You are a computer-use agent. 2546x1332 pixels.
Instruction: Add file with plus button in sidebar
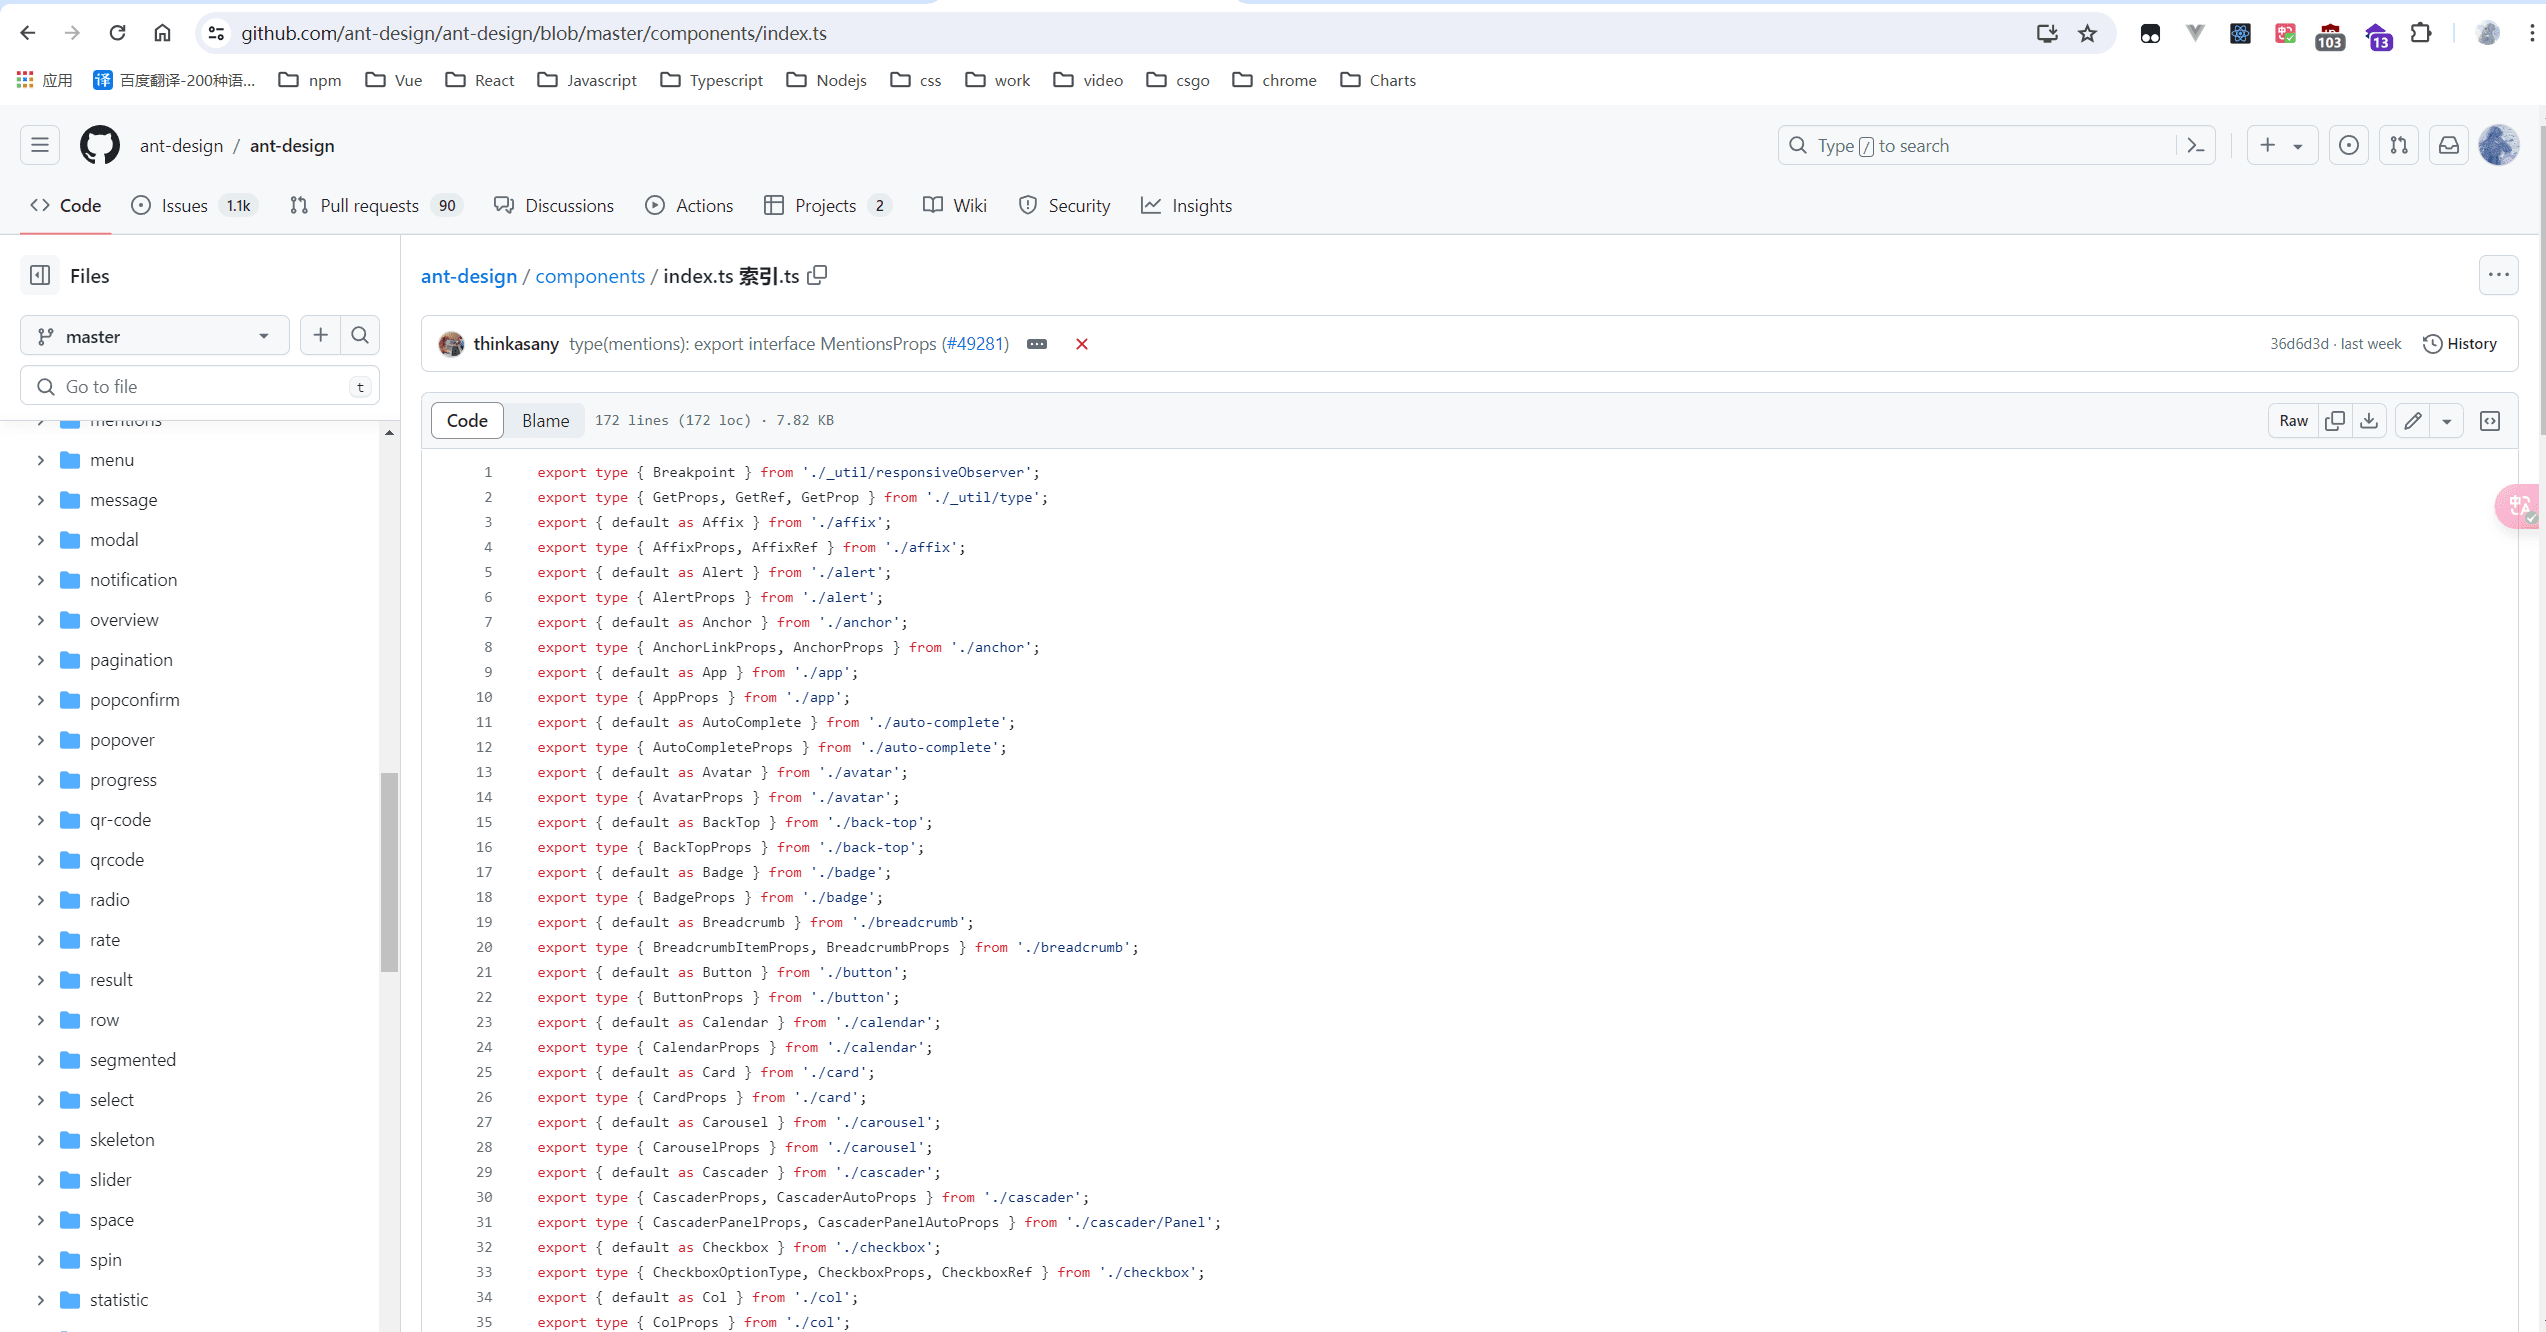pos(320,336)
